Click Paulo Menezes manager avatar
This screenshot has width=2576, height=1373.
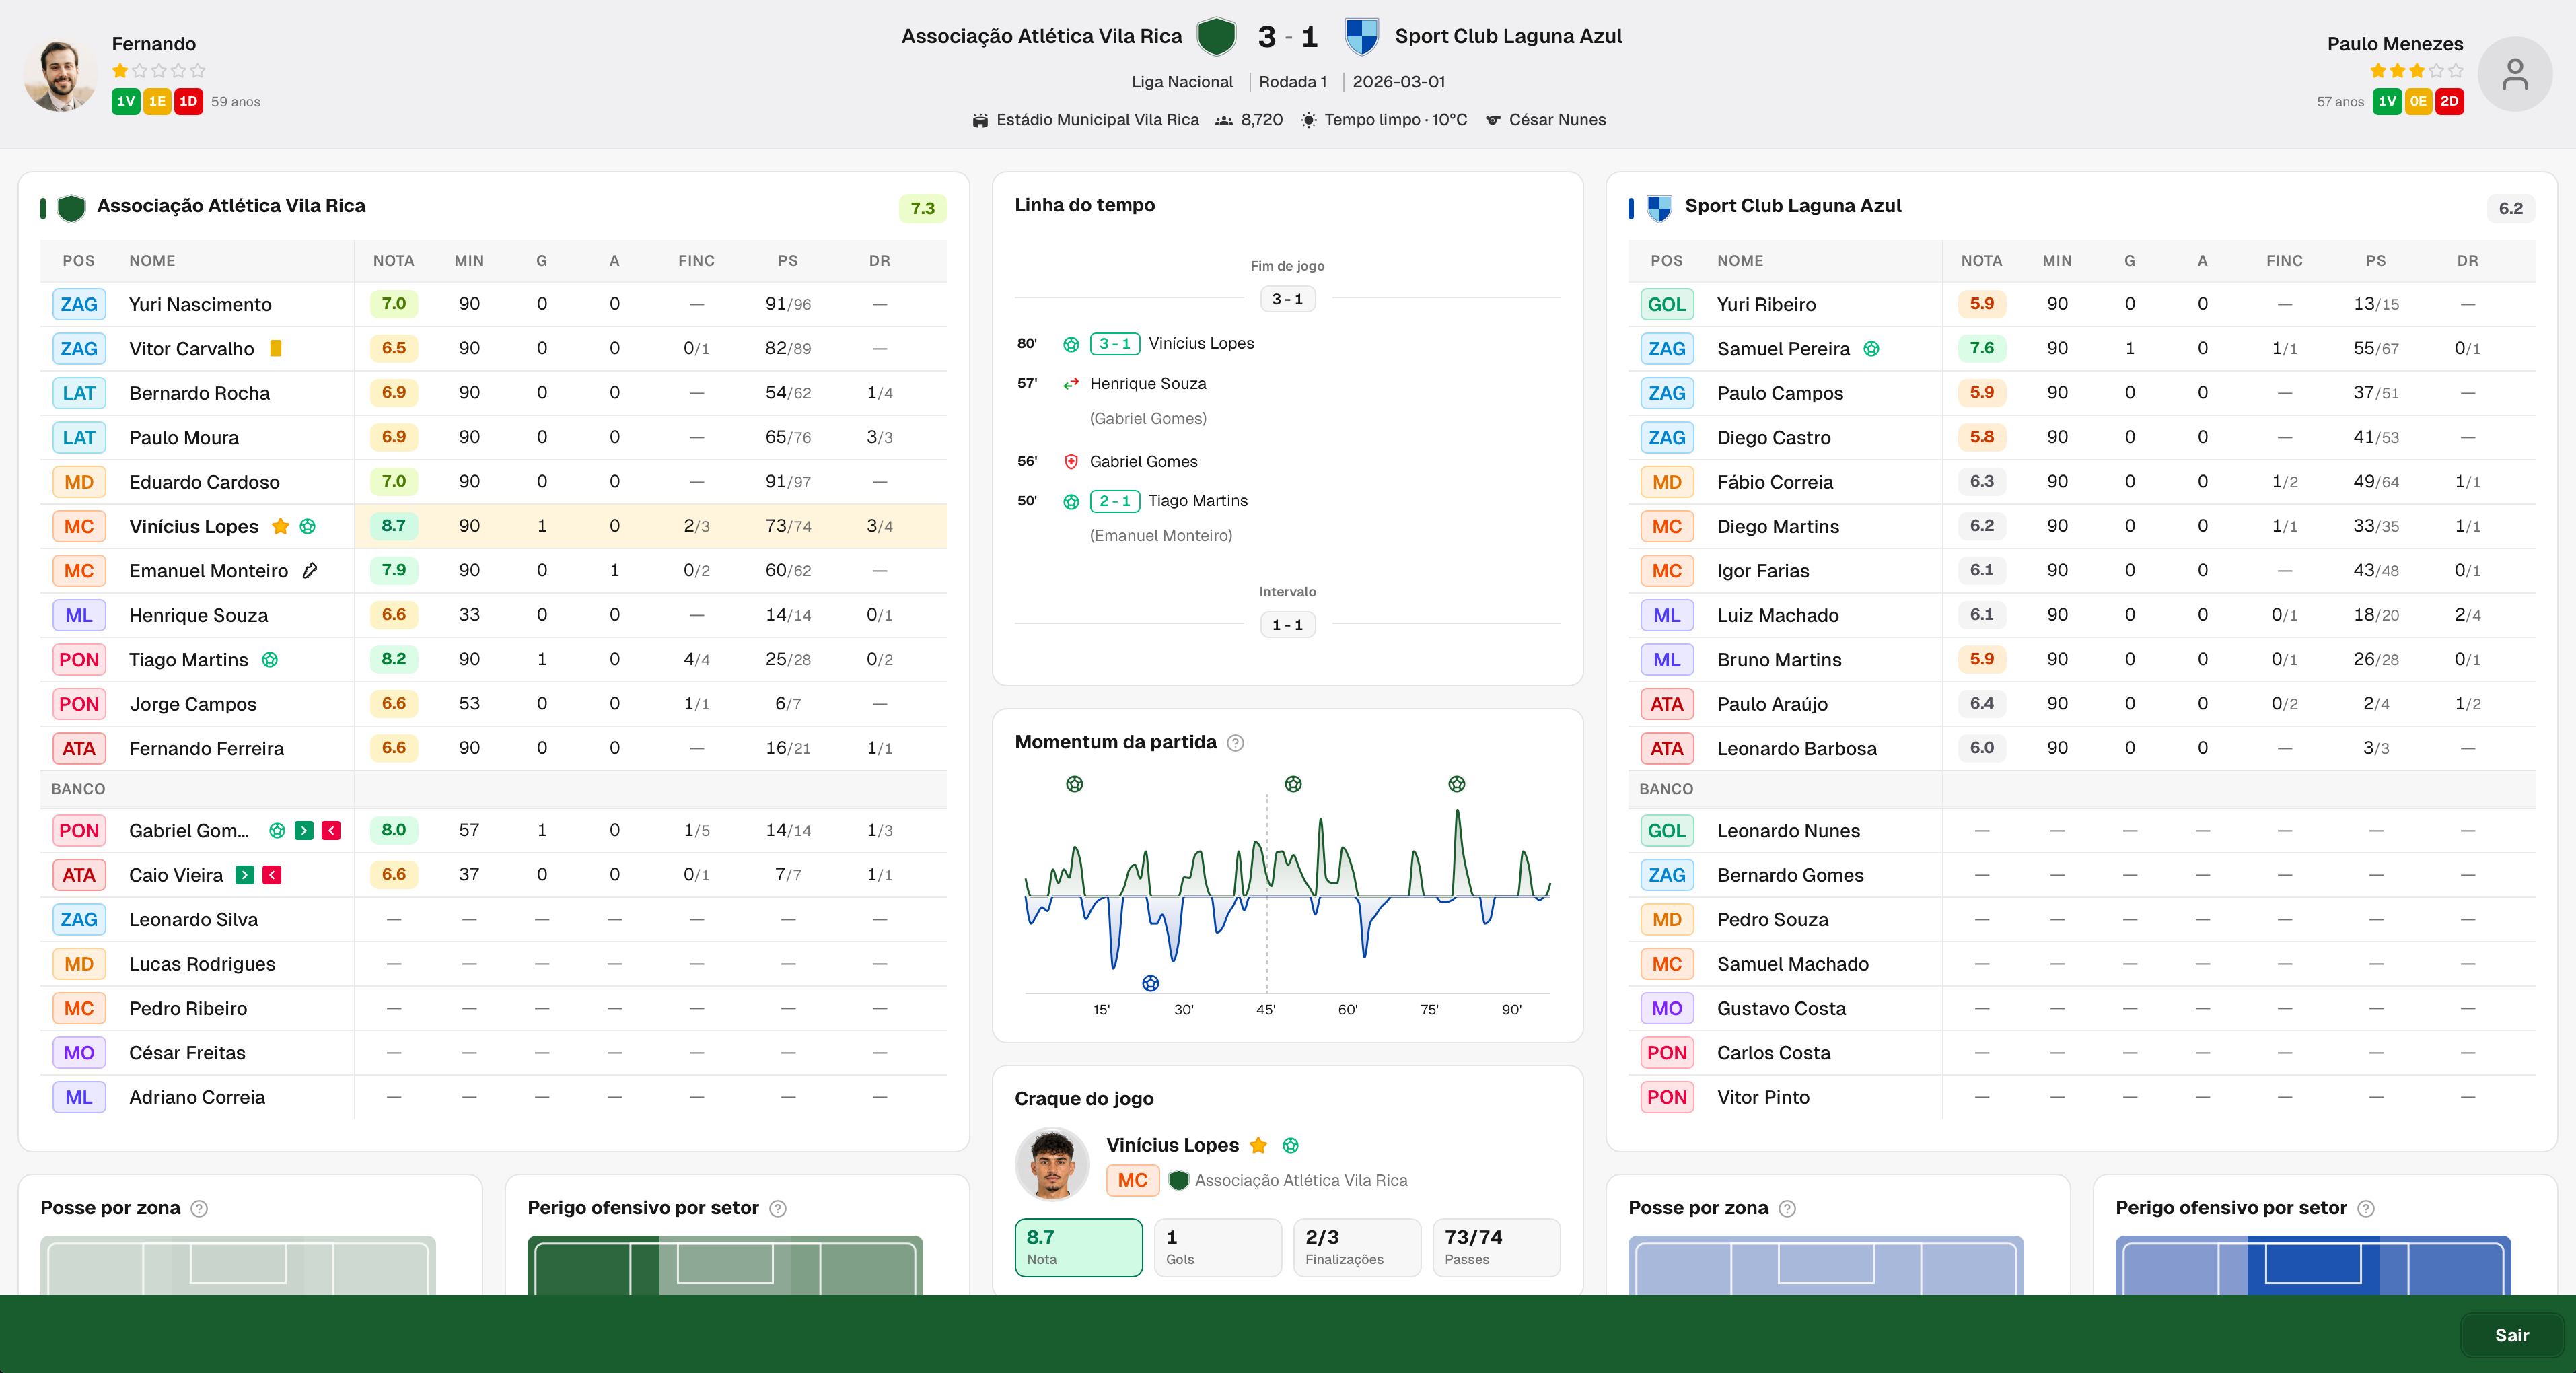point(2514,74)
